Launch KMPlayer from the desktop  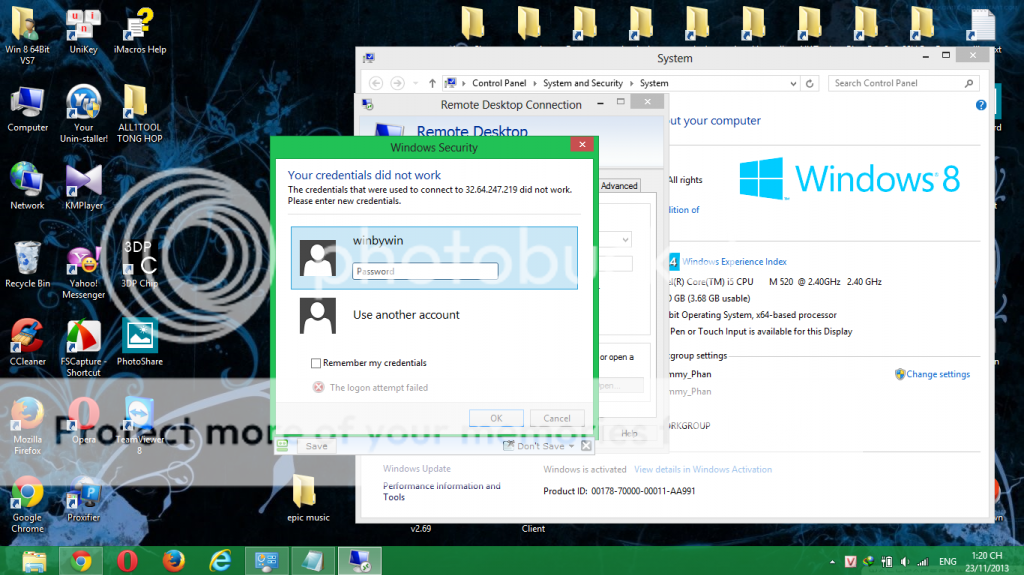83,181
